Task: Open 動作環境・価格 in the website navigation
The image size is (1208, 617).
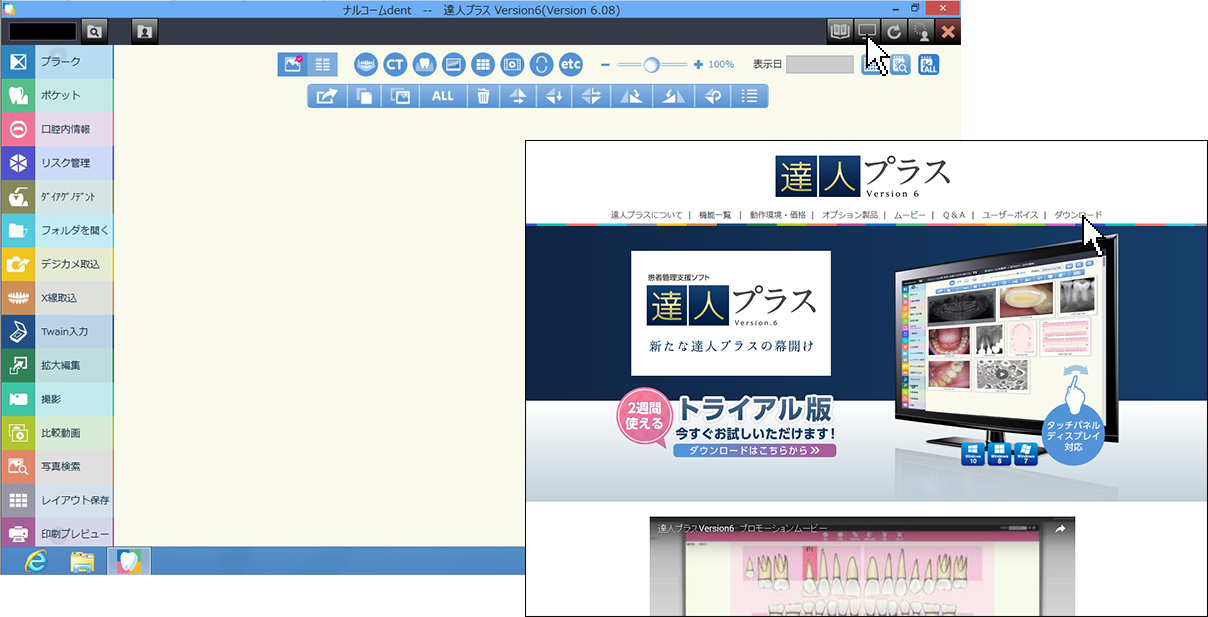Action: 778,215
